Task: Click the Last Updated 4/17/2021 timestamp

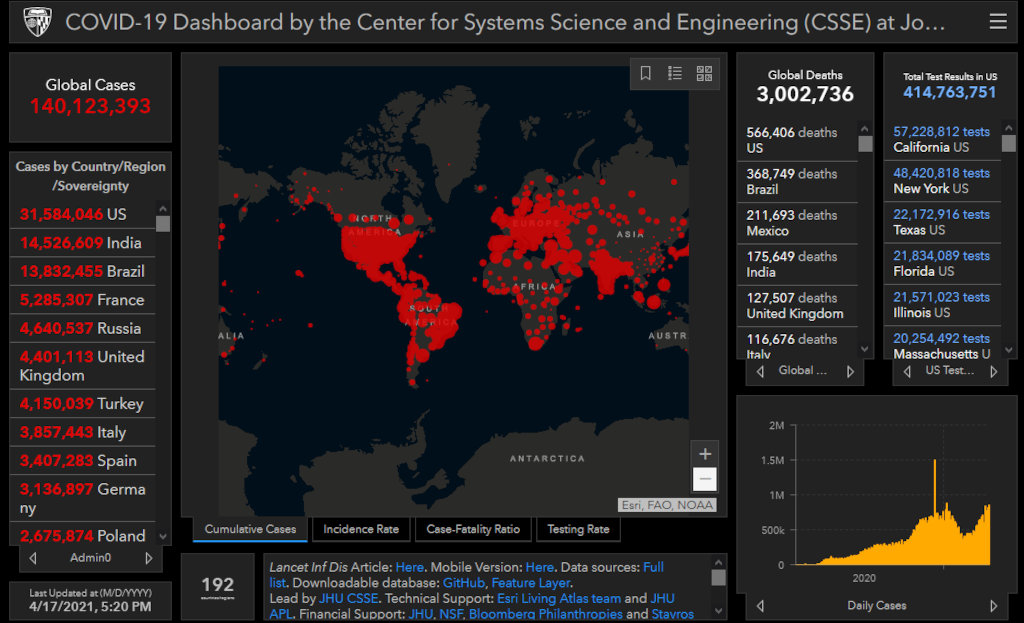Action: (x=90, y=606)
